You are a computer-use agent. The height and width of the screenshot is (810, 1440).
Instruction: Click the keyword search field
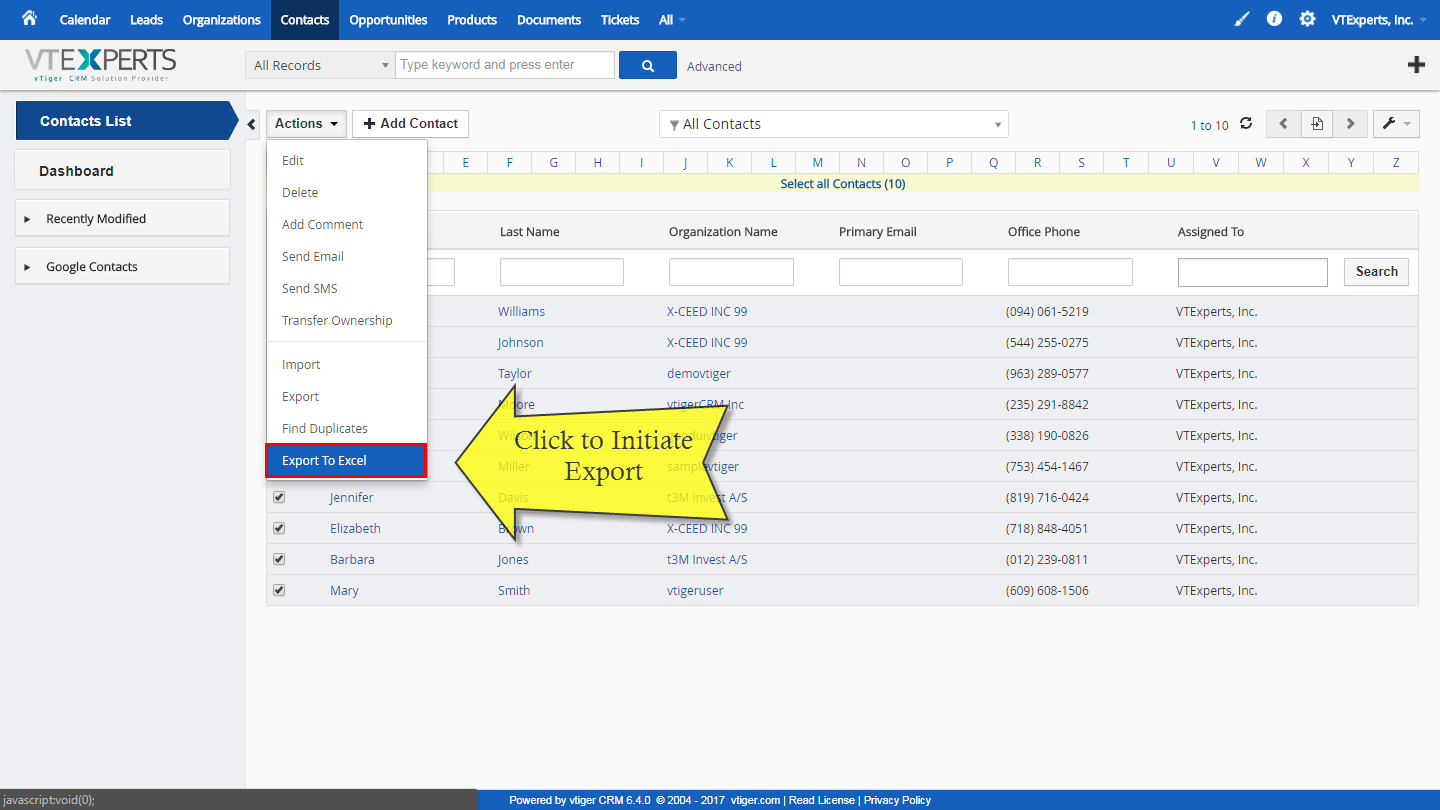[505, 65]
